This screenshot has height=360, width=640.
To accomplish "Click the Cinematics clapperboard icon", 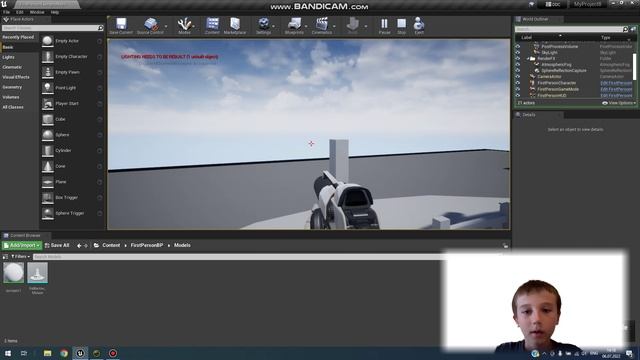I will click(x=322, y=24).
